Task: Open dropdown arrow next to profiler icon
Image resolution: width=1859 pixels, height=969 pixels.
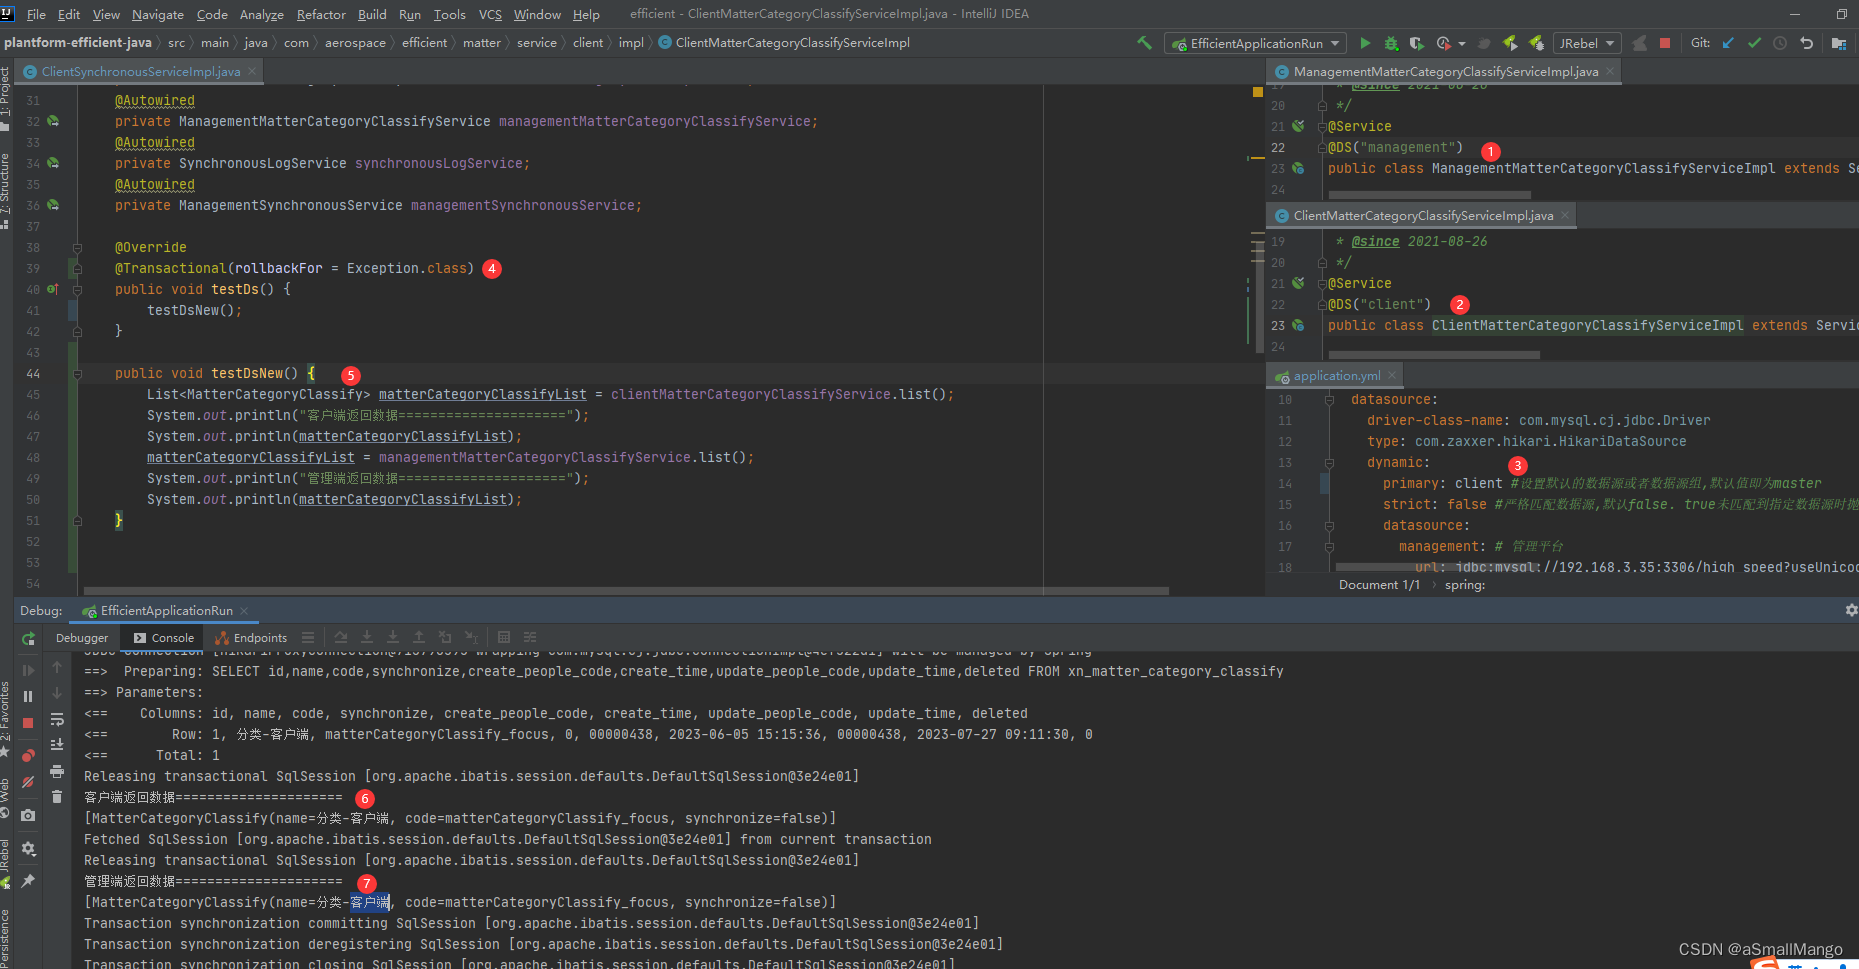Action: coord(1462,44)
